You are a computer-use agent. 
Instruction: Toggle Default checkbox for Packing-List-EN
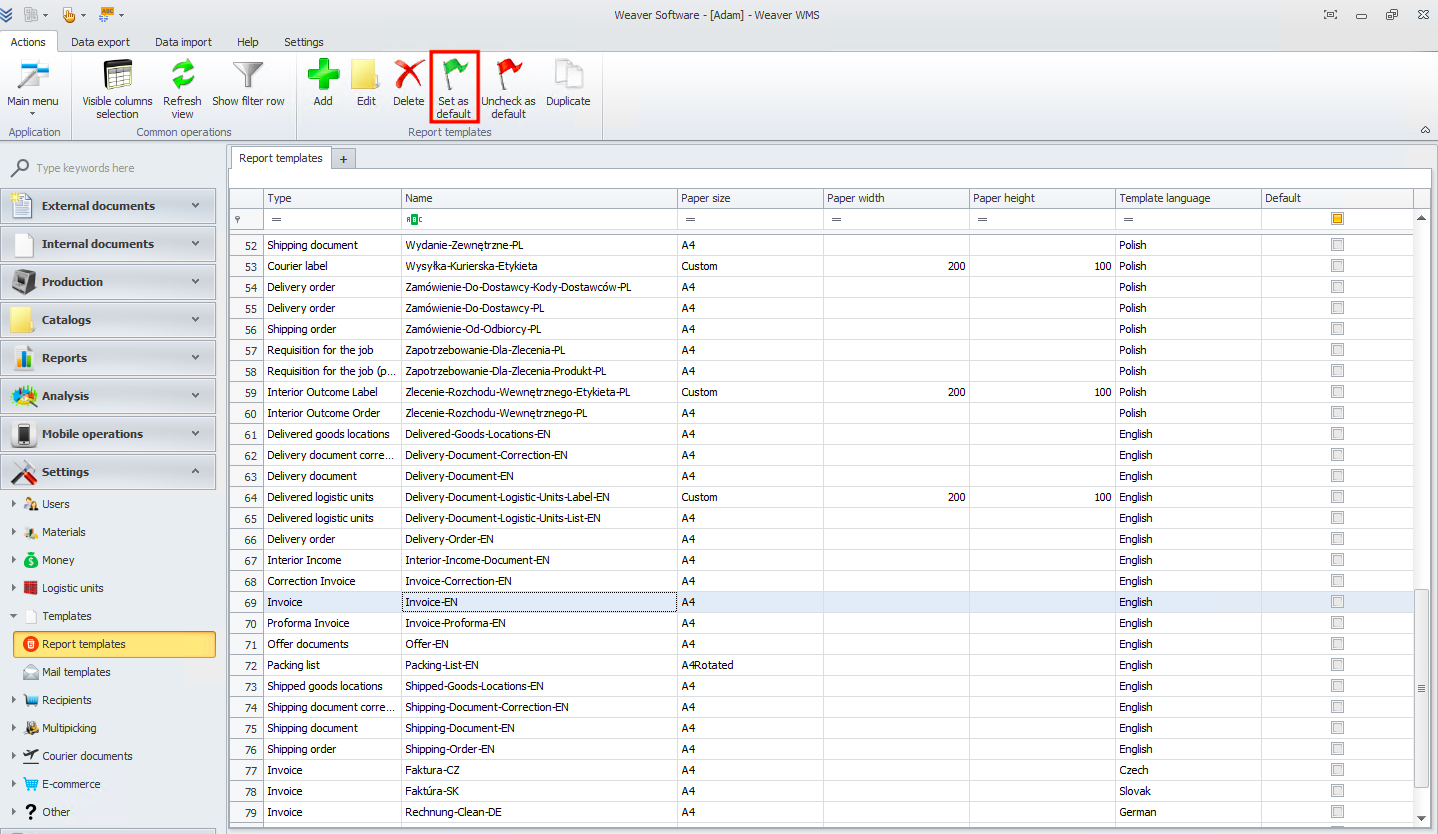pos(1337,665)
